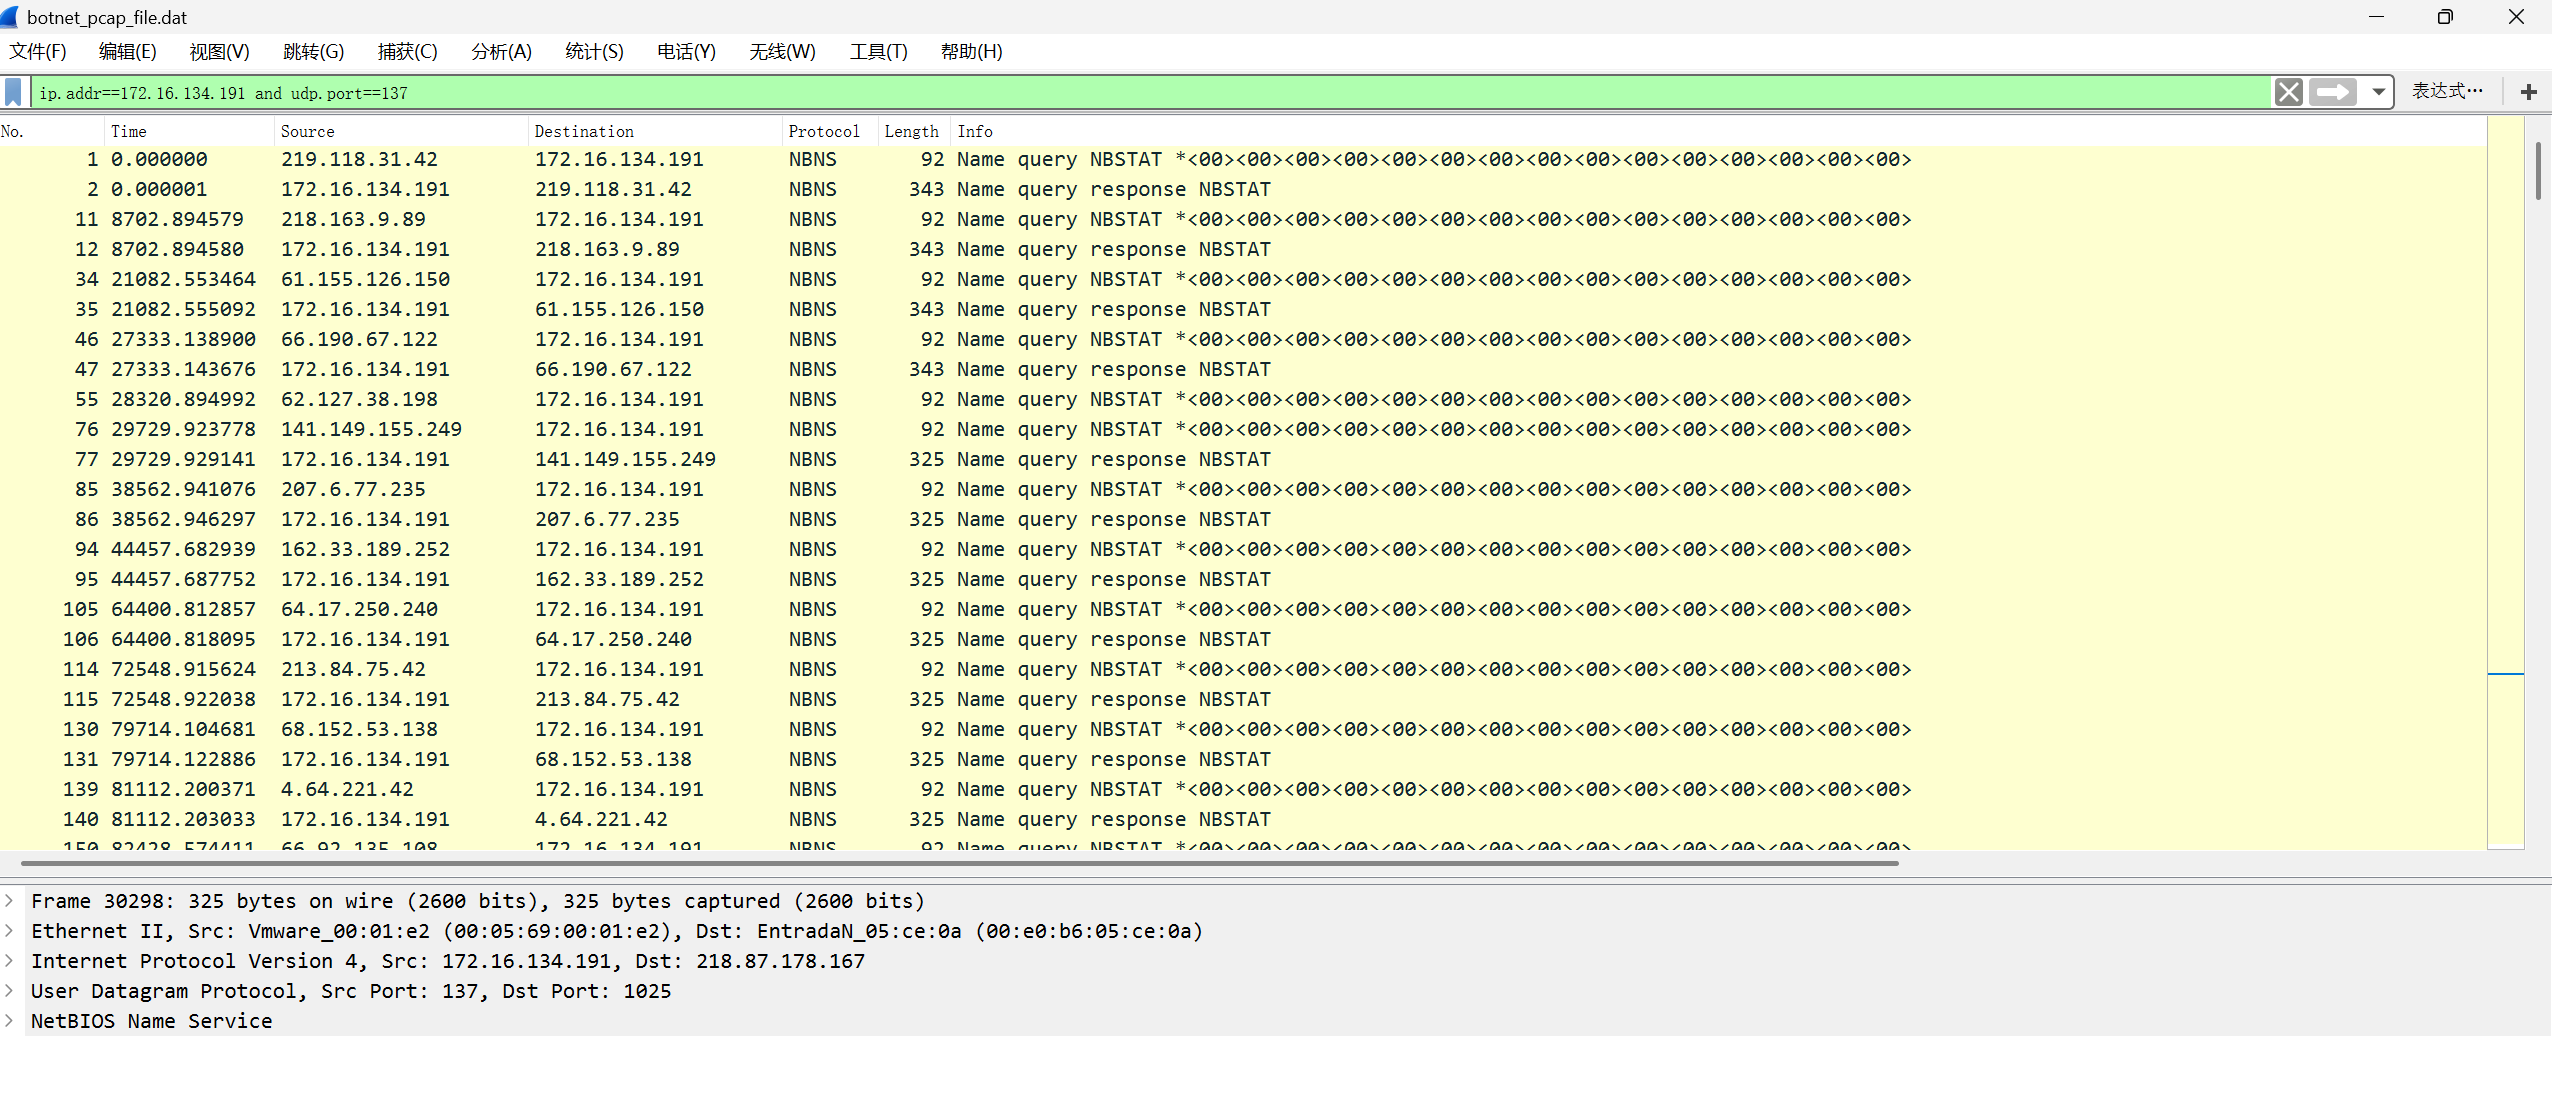The width and height of the screenshot is (2552, 1109).
Task: Expand the User Datagram Protocol row
Action: point(10,991)
